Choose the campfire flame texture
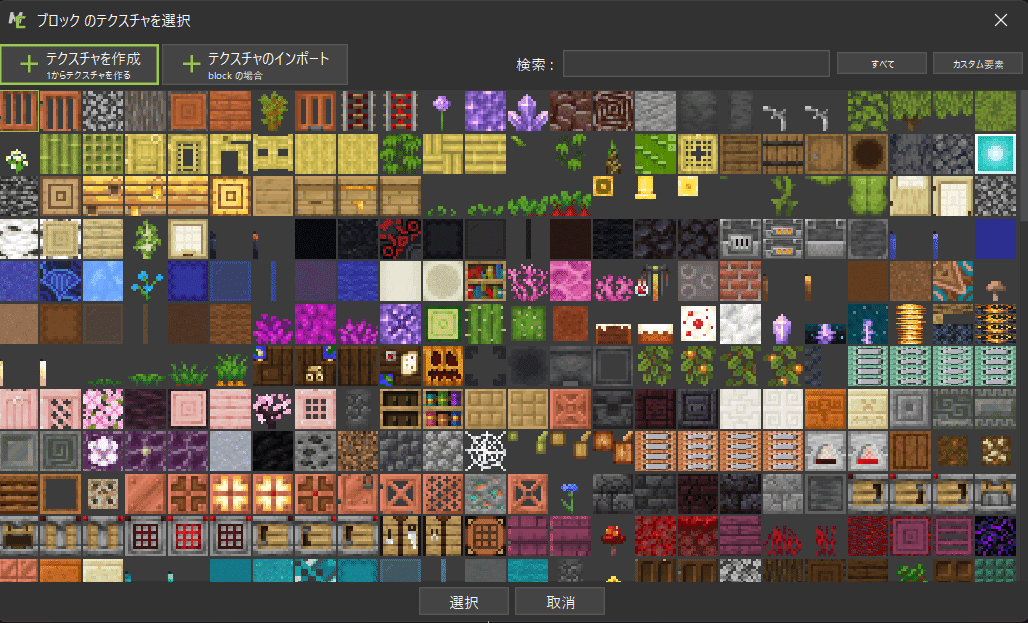The image size is (1028, 623). coord(909,323)
